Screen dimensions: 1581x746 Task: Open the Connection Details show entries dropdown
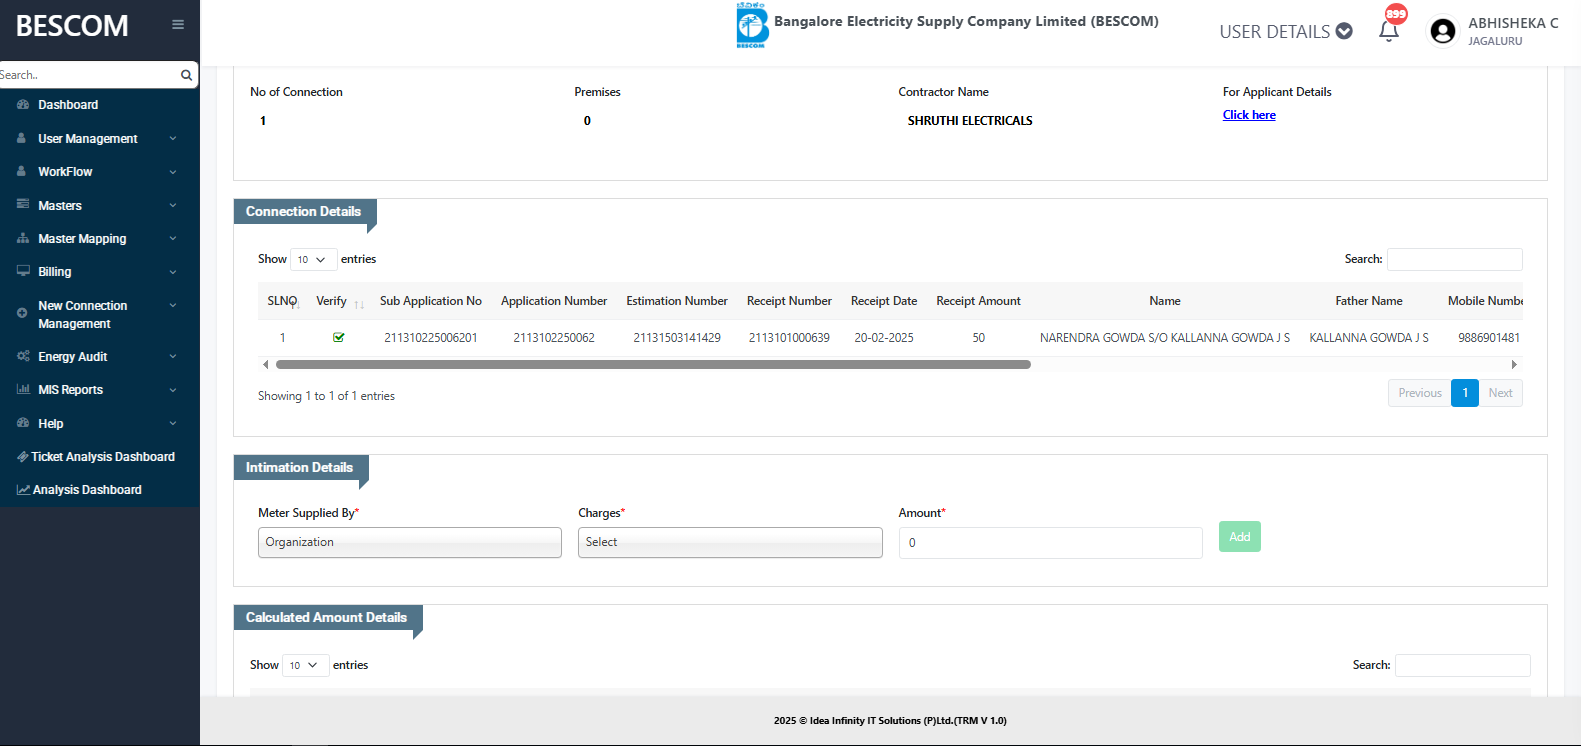[x=313, y=259]
